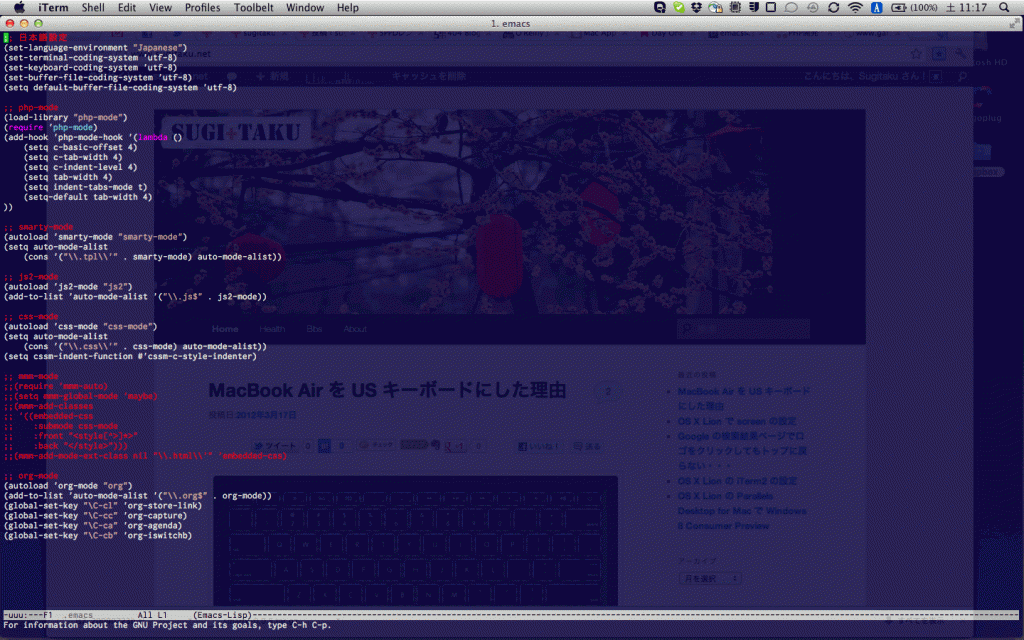This screenshot has height=640, width=1024.
Task: Click the Wi-Fi icon in the menu bar
Action: click(x=855, y=7)
